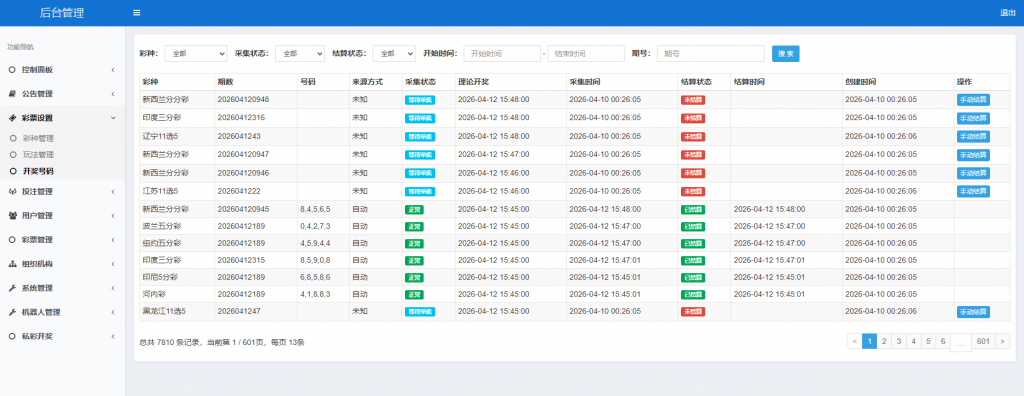1024x396 pixels.
Task: Open the 彩种 dropdown filter
Action: click(195, 54)
